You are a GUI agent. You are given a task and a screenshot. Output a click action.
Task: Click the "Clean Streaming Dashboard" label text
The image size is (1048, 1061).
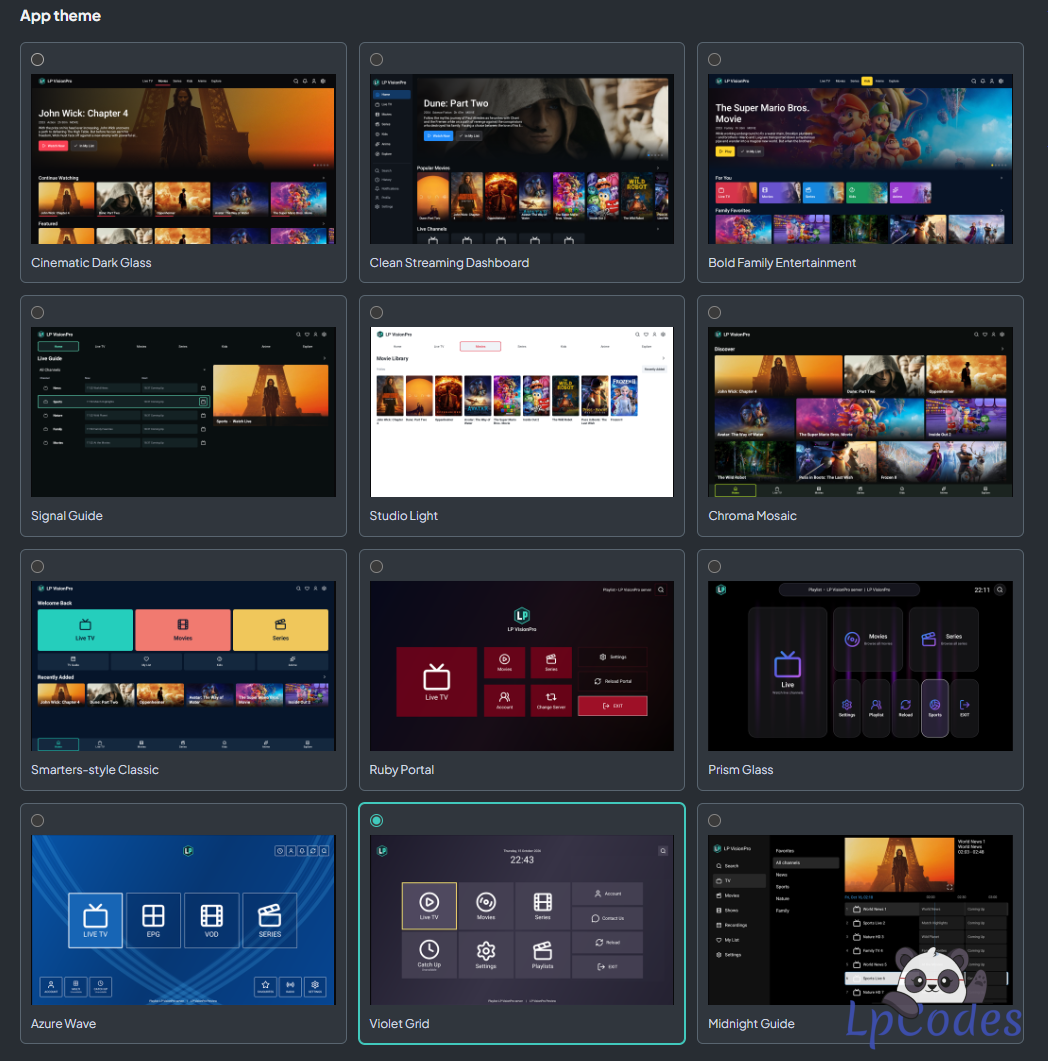(449, 263)
